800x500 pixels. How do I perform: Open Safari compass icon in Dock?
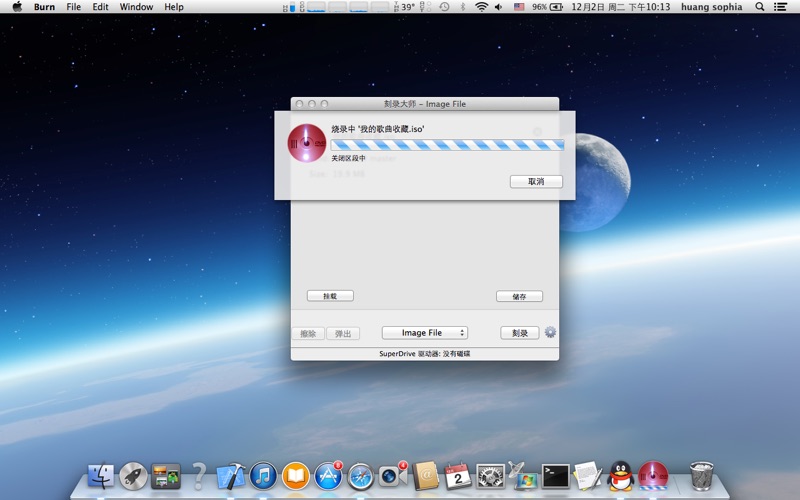360,476
